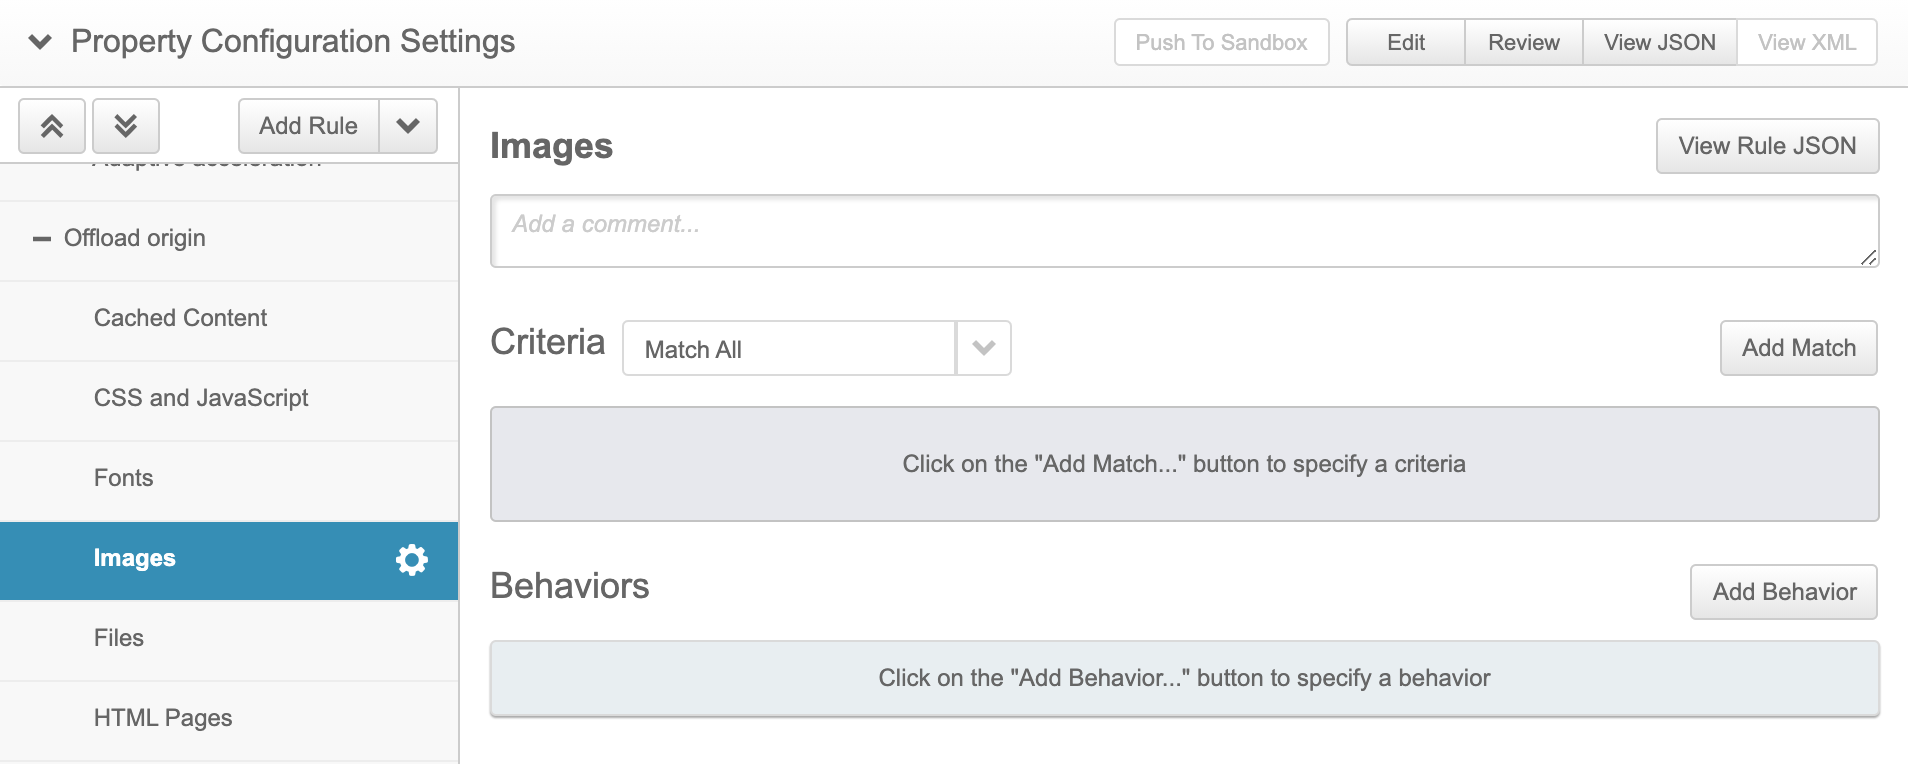
Task: Switch to View JSON mode
Action: pyautogui.click(x=1660, y=42)
